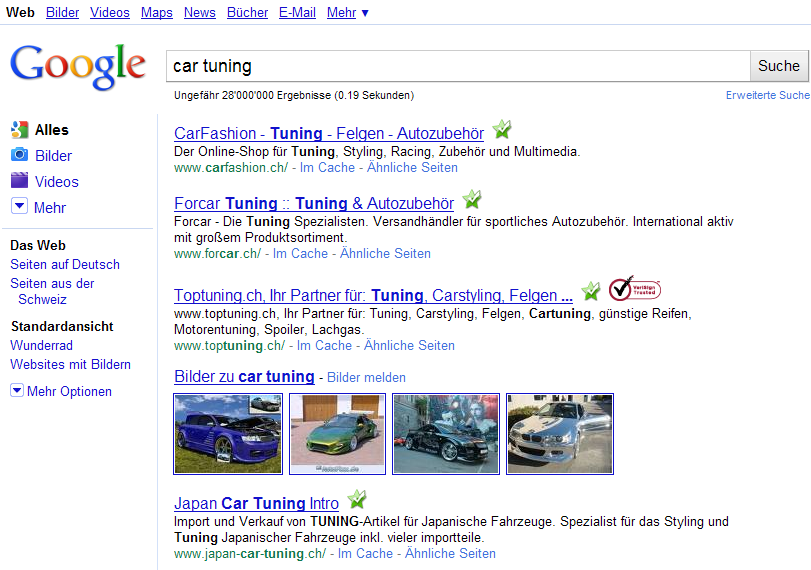Click into the car tuning search field
This screenshot has width=811, height=570.
(457, 66)
